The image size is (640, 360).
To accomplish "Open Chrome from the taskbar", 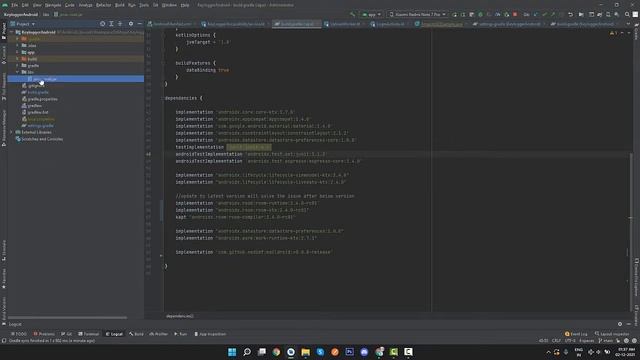I will coord(276,352).
